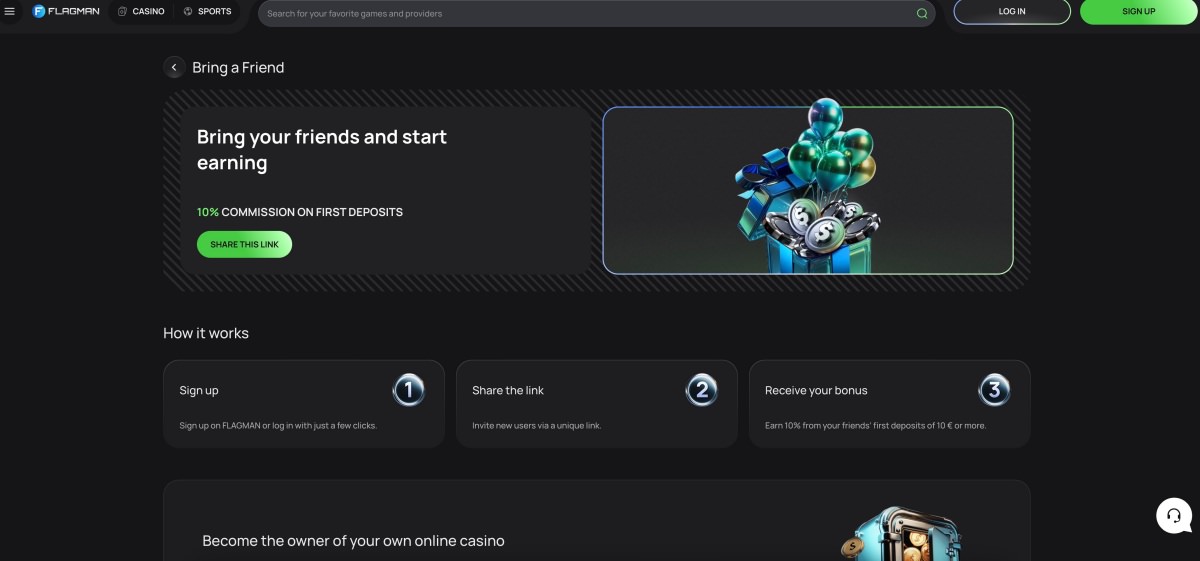Click the LOG IN button
Screen dimensions: 1200x561
click(x=1012, y=12)
